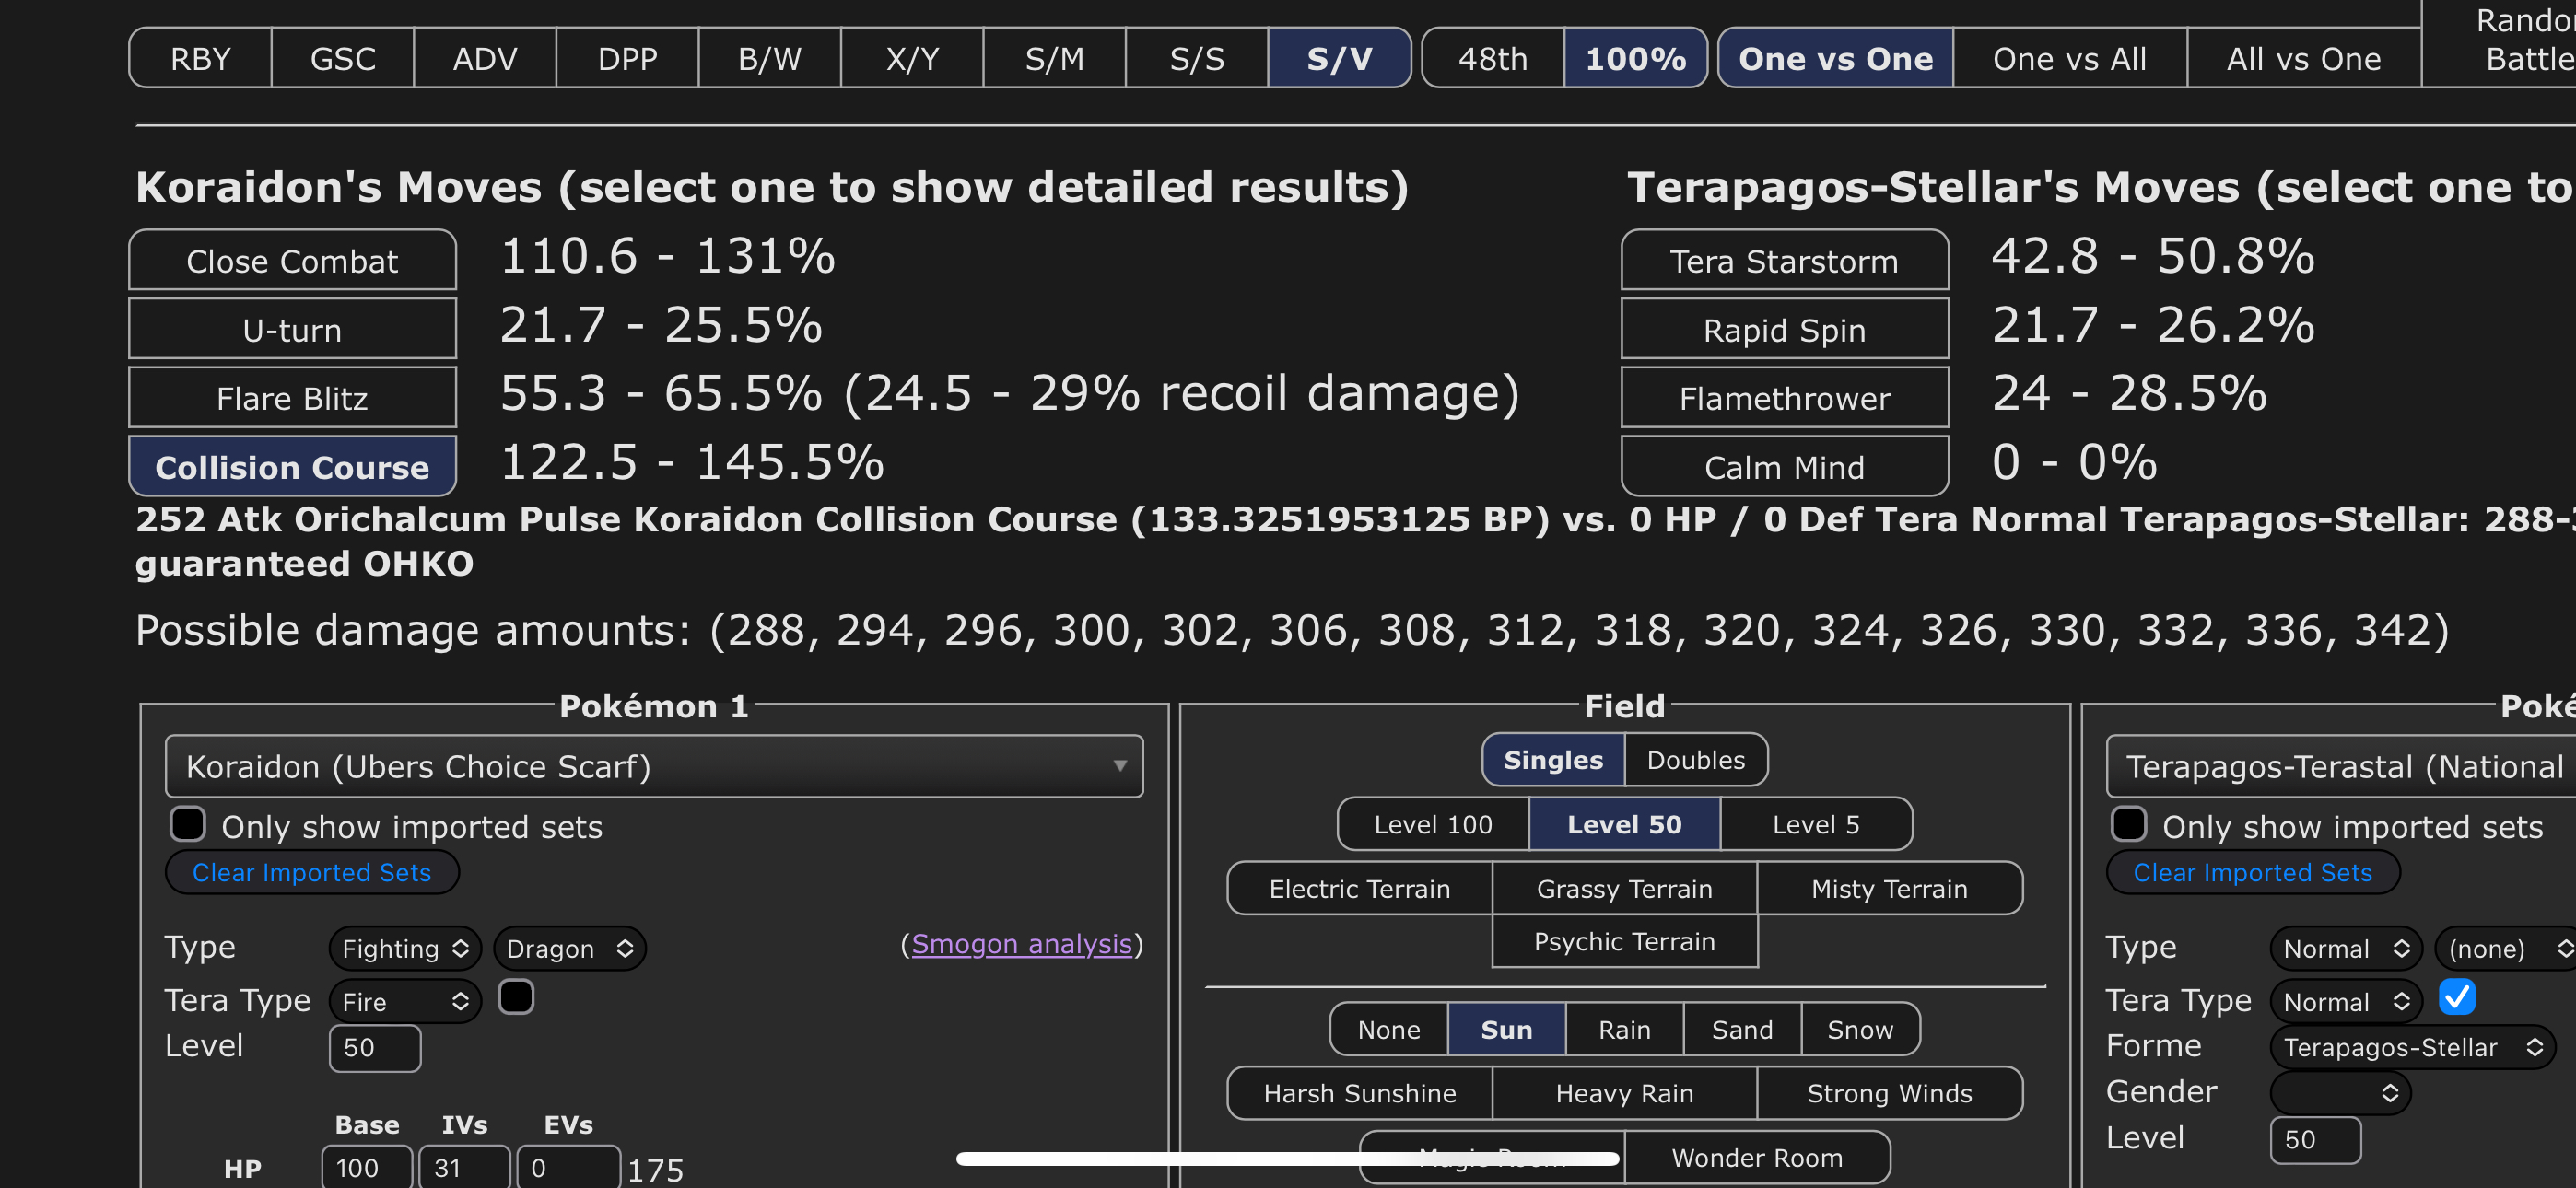This screenshot has height=1188, width=2576.
Task: Open Koraidon's Fighting type dropdown
Action: [x=404, y=948]
